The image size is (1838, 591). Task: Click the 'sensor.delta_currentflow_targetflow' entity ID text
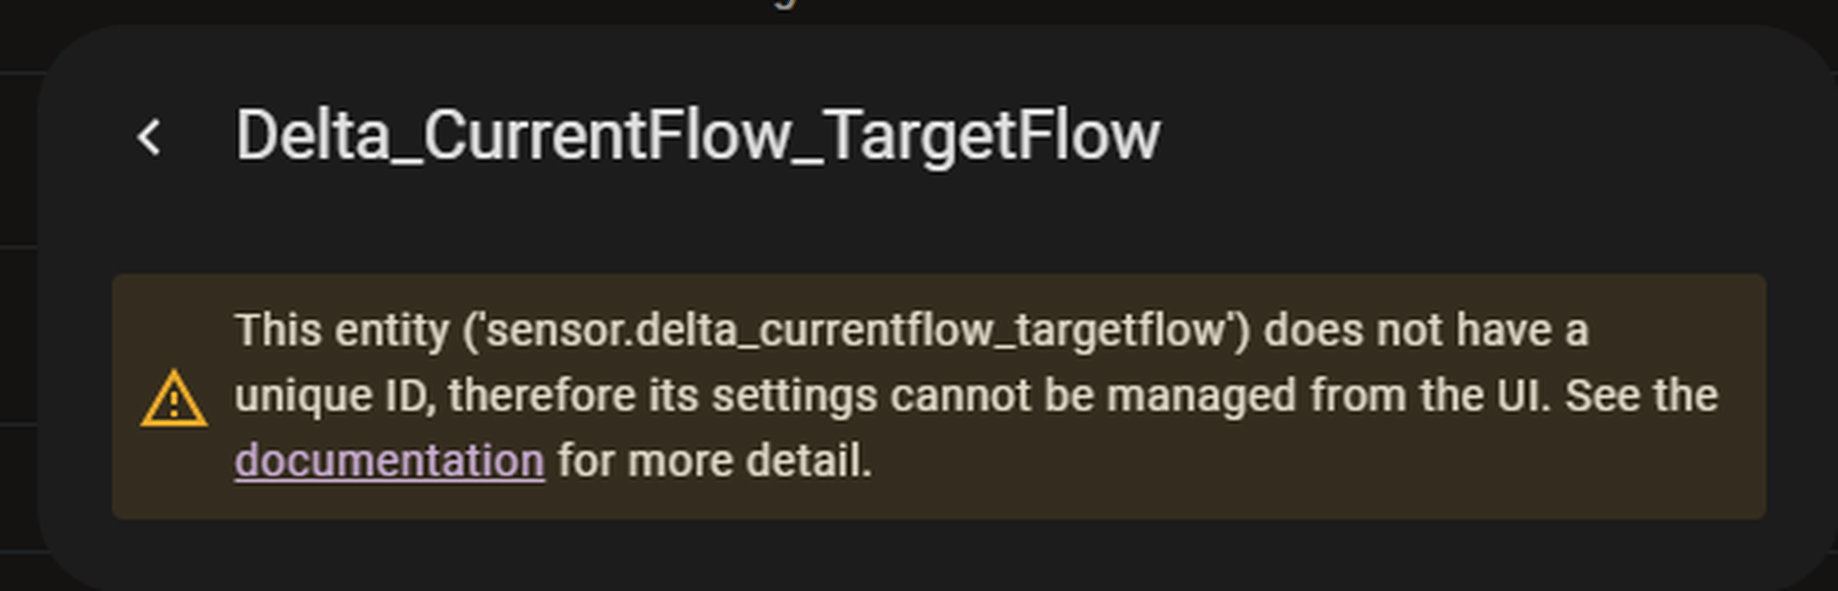(x=855, y=330)
